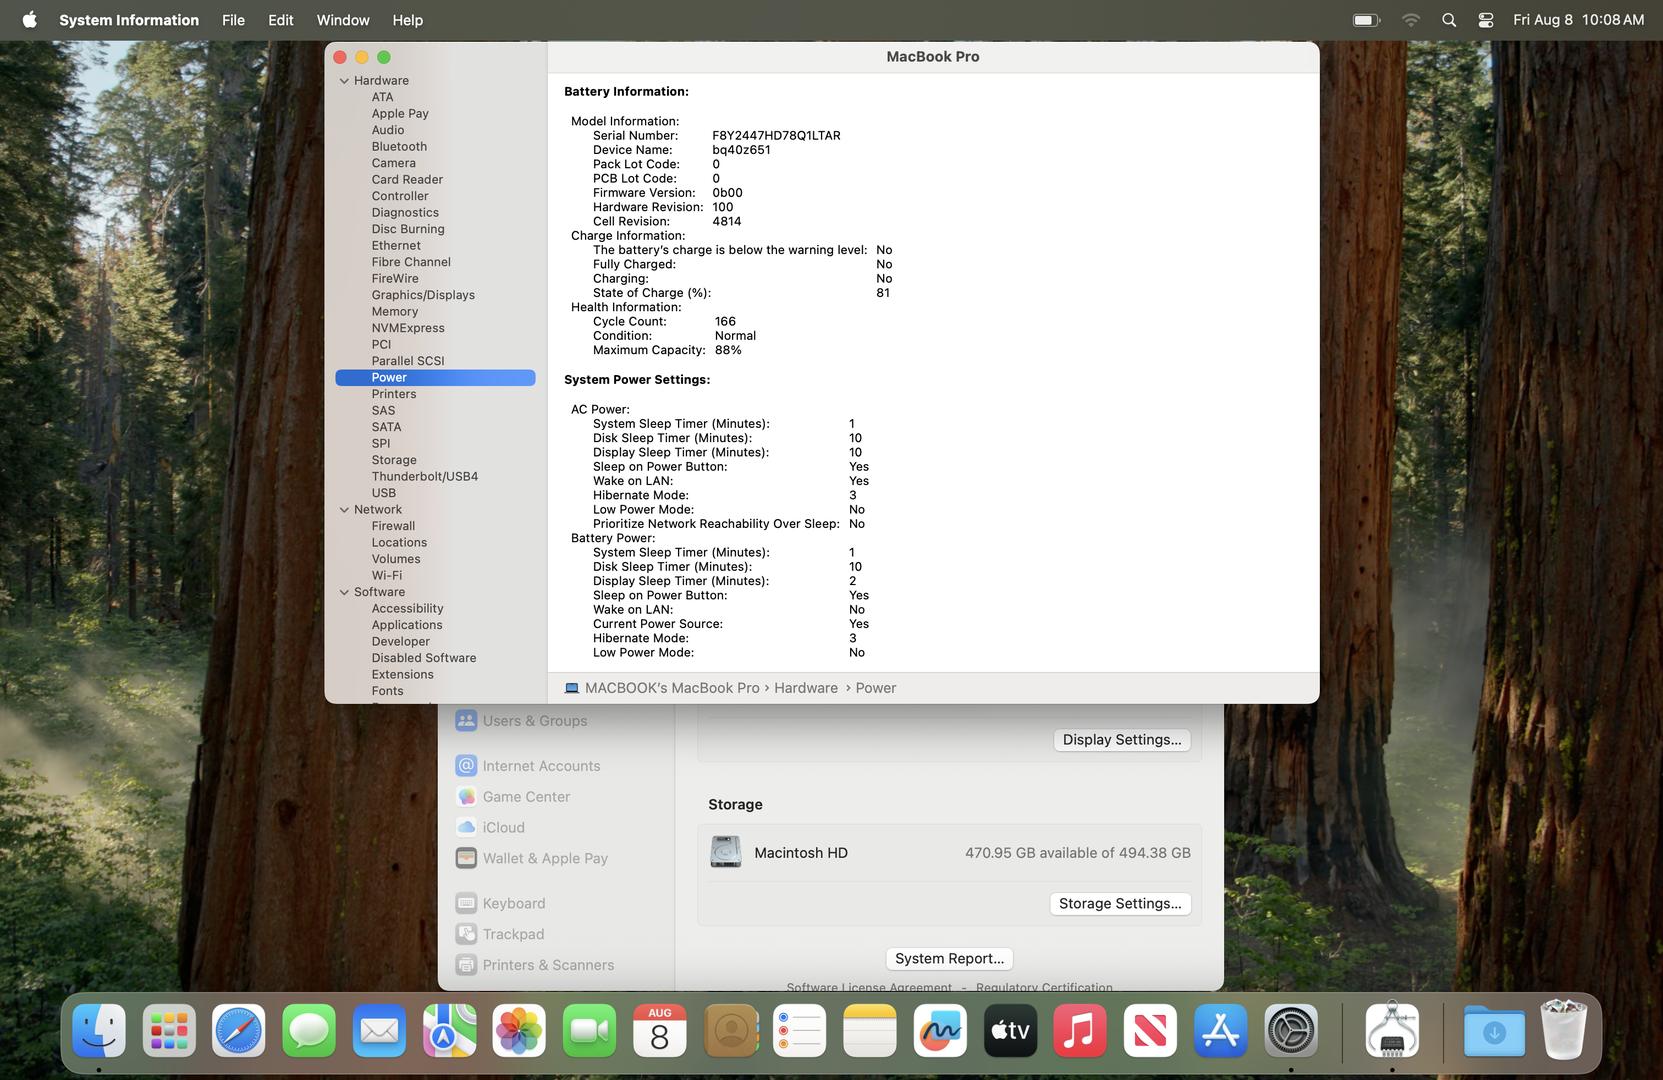Open Maps app in Dock
This screenshot has height=1080, width=1663.
tap(449, 1030)
